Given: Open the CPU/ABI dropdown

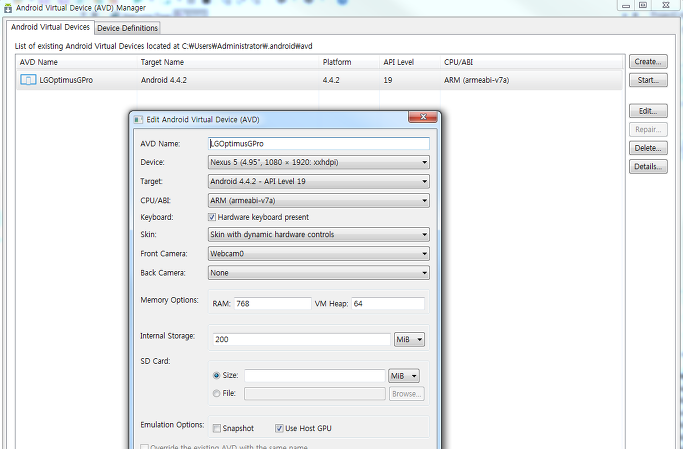Looking at the screenshot, I should click(x=318, y=201).
